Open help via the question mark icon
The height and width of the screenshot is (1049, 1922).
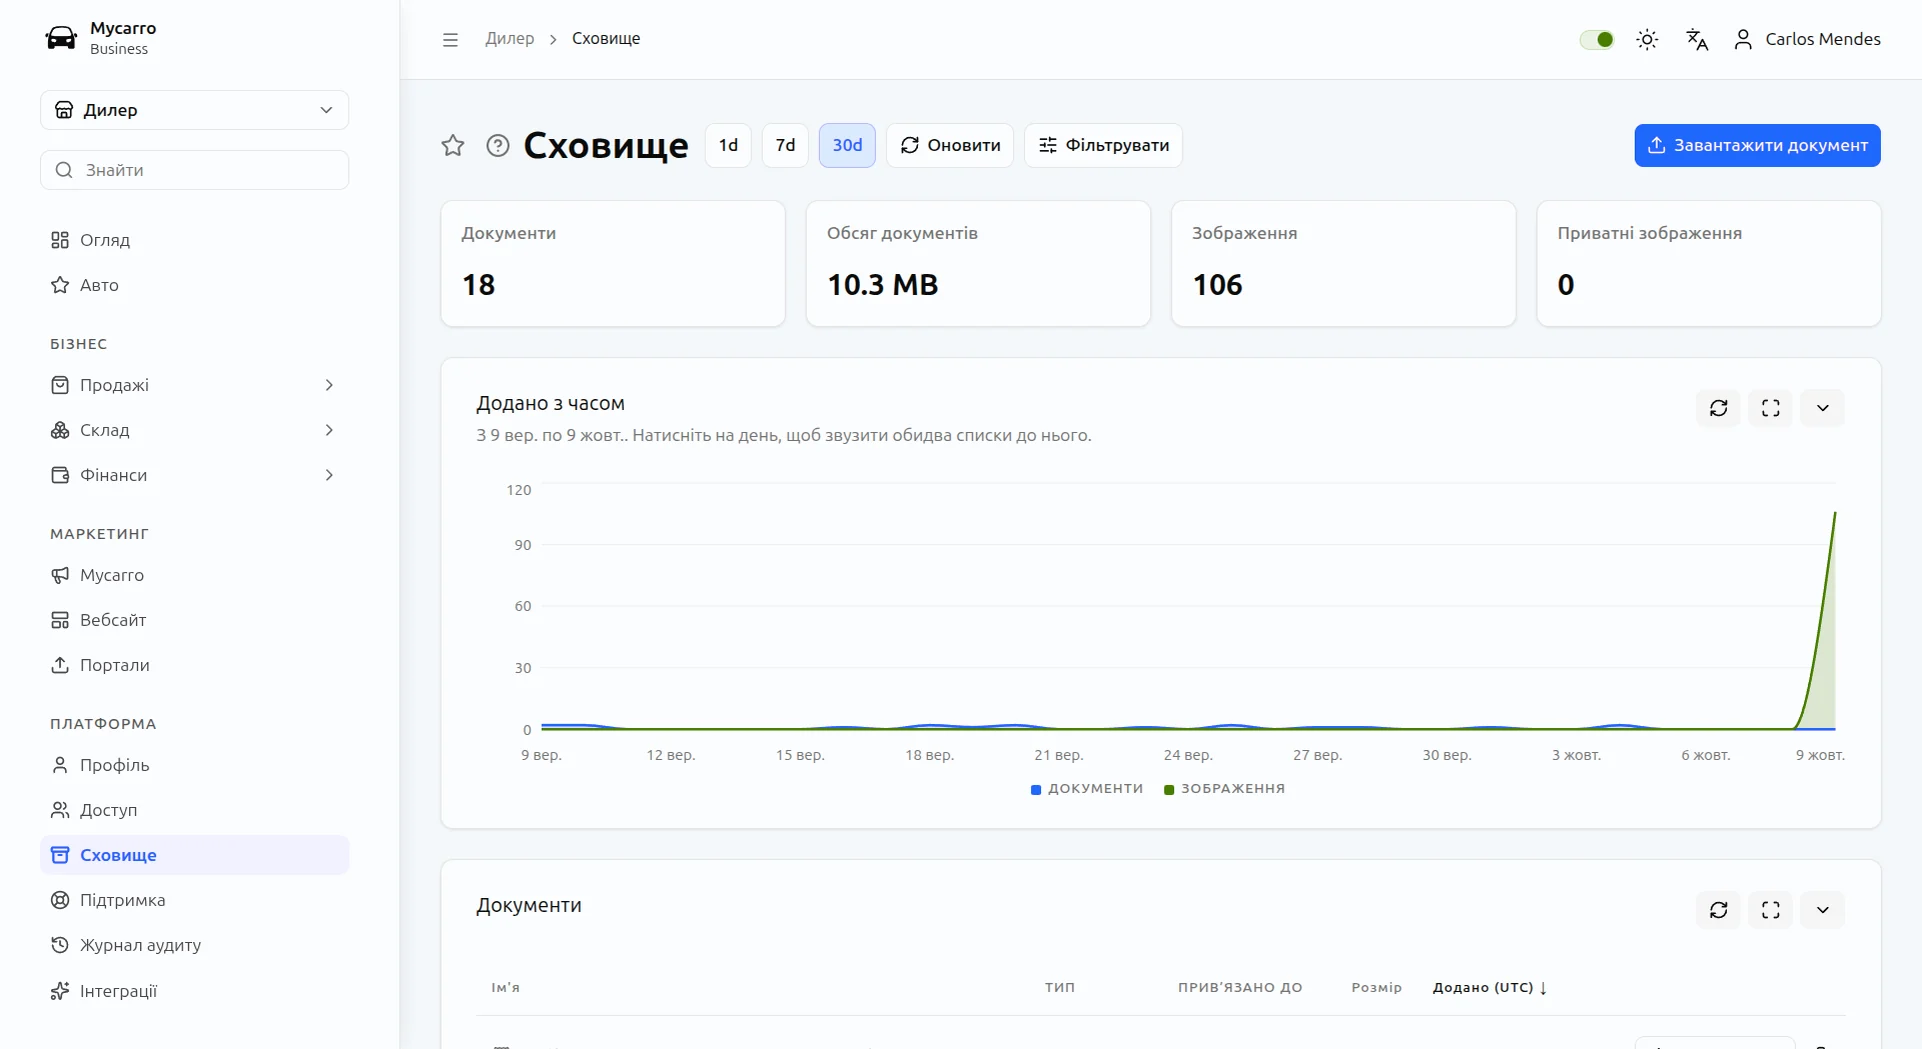coord(498,145)
